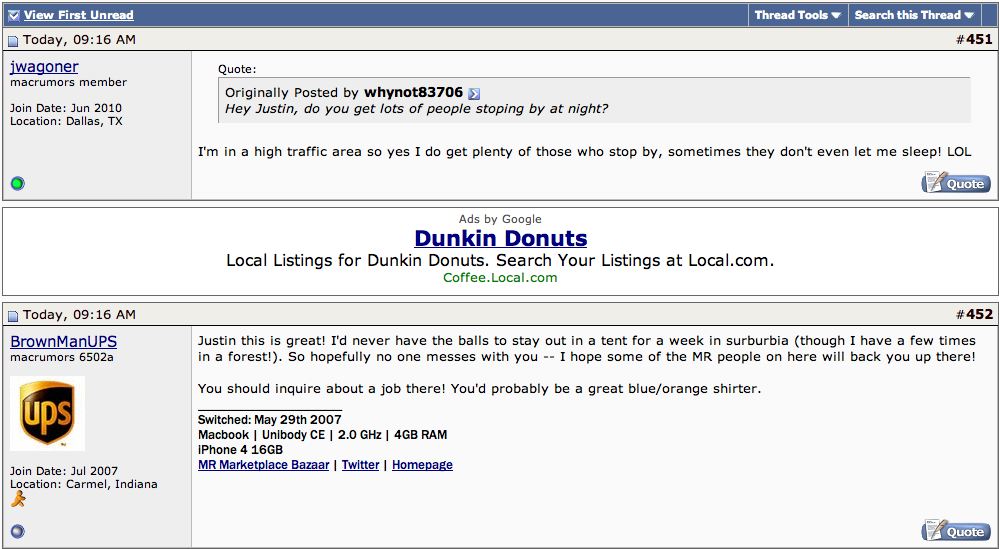Click the View First Unread arrow icon
Screen dimensions: 999x549
[x=13, y=15]
